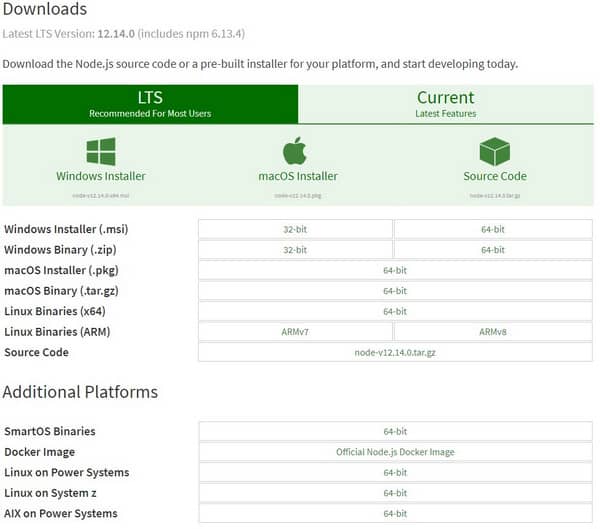This screenshot has height=529, width=600.
Task: Click the 'macOS Installer (.pkg)' row label
Action: tap(61, 270)
